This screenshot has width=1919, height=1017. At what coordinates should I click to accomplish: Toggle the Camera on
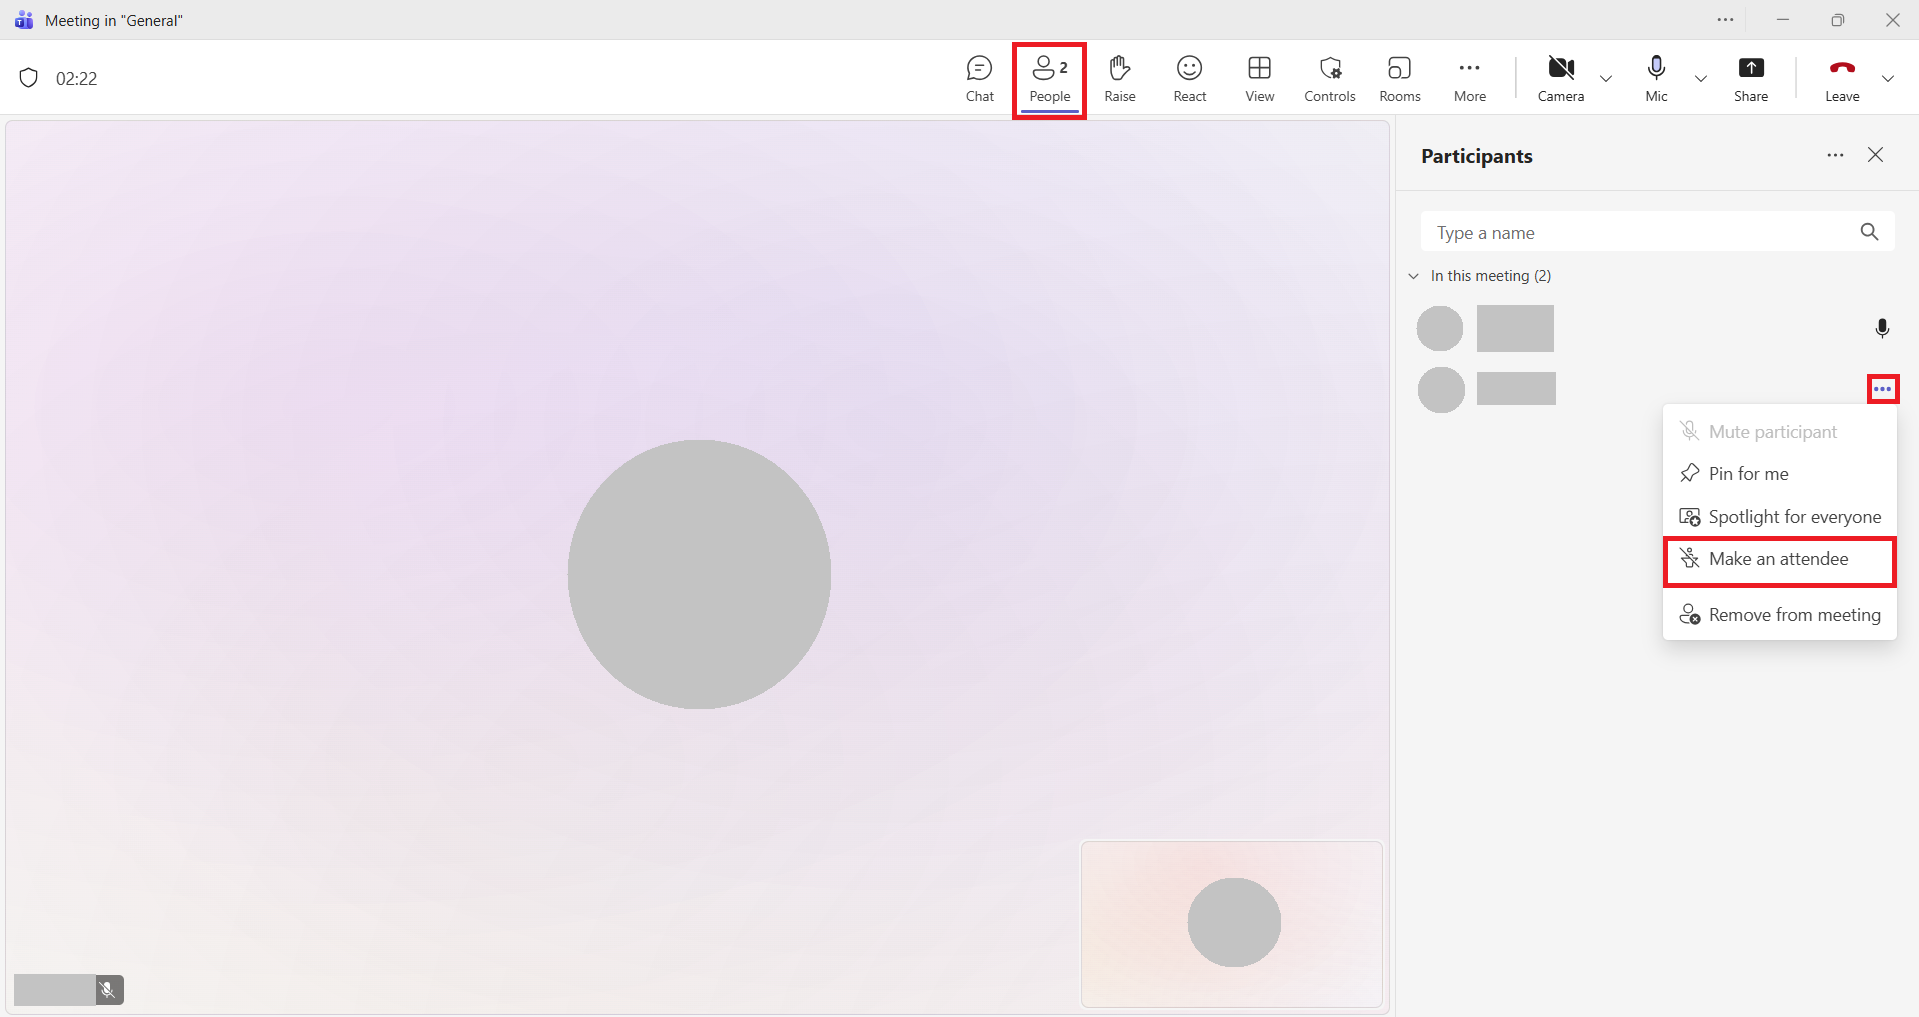point(1560,79)
